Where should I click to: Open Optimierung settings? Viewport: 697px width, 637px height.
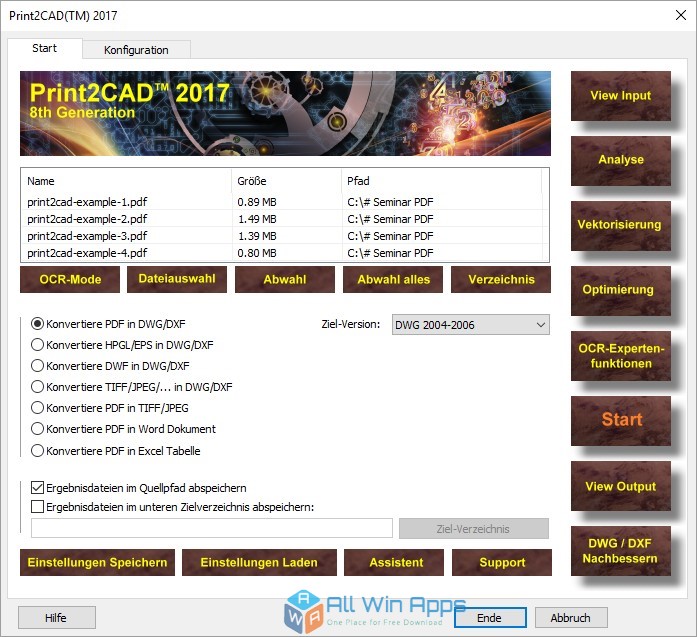click(x=621, y=290)
